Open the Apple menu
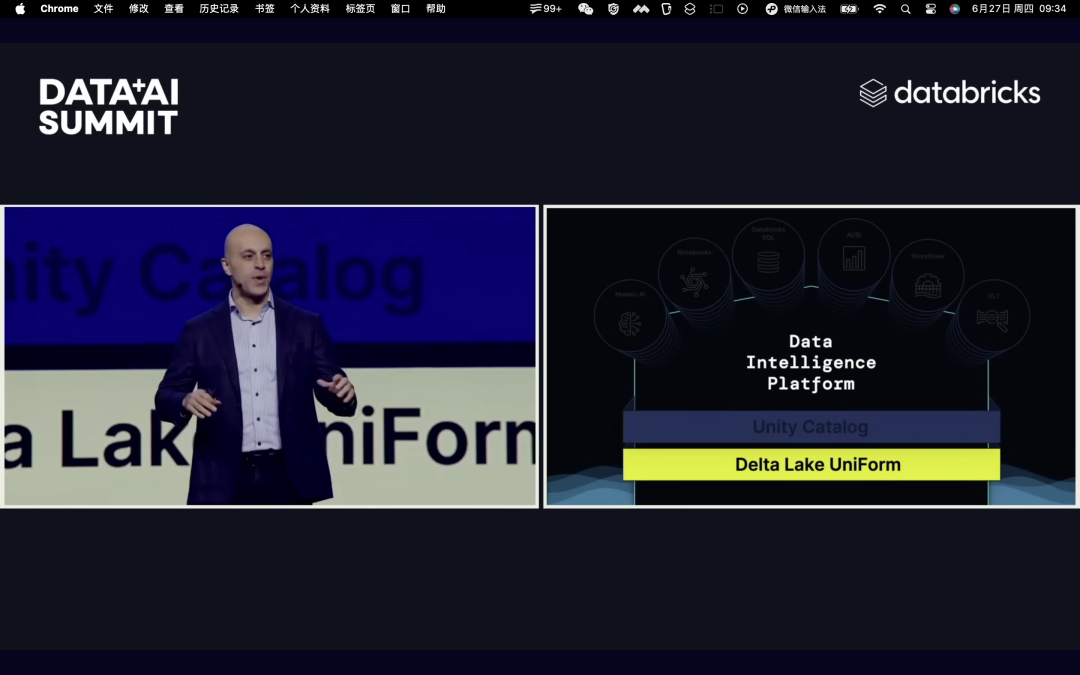This screenshot has height=675, width=1080. [x=20, y=9]
